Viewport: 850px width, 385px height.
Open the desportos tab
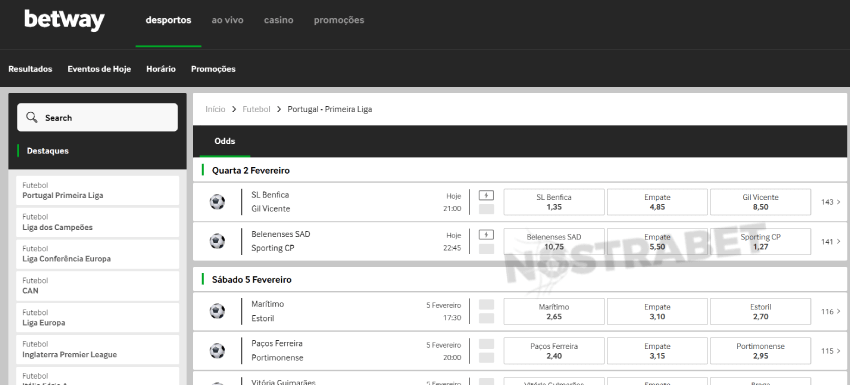pyautogui.click(x=169, y=20)
